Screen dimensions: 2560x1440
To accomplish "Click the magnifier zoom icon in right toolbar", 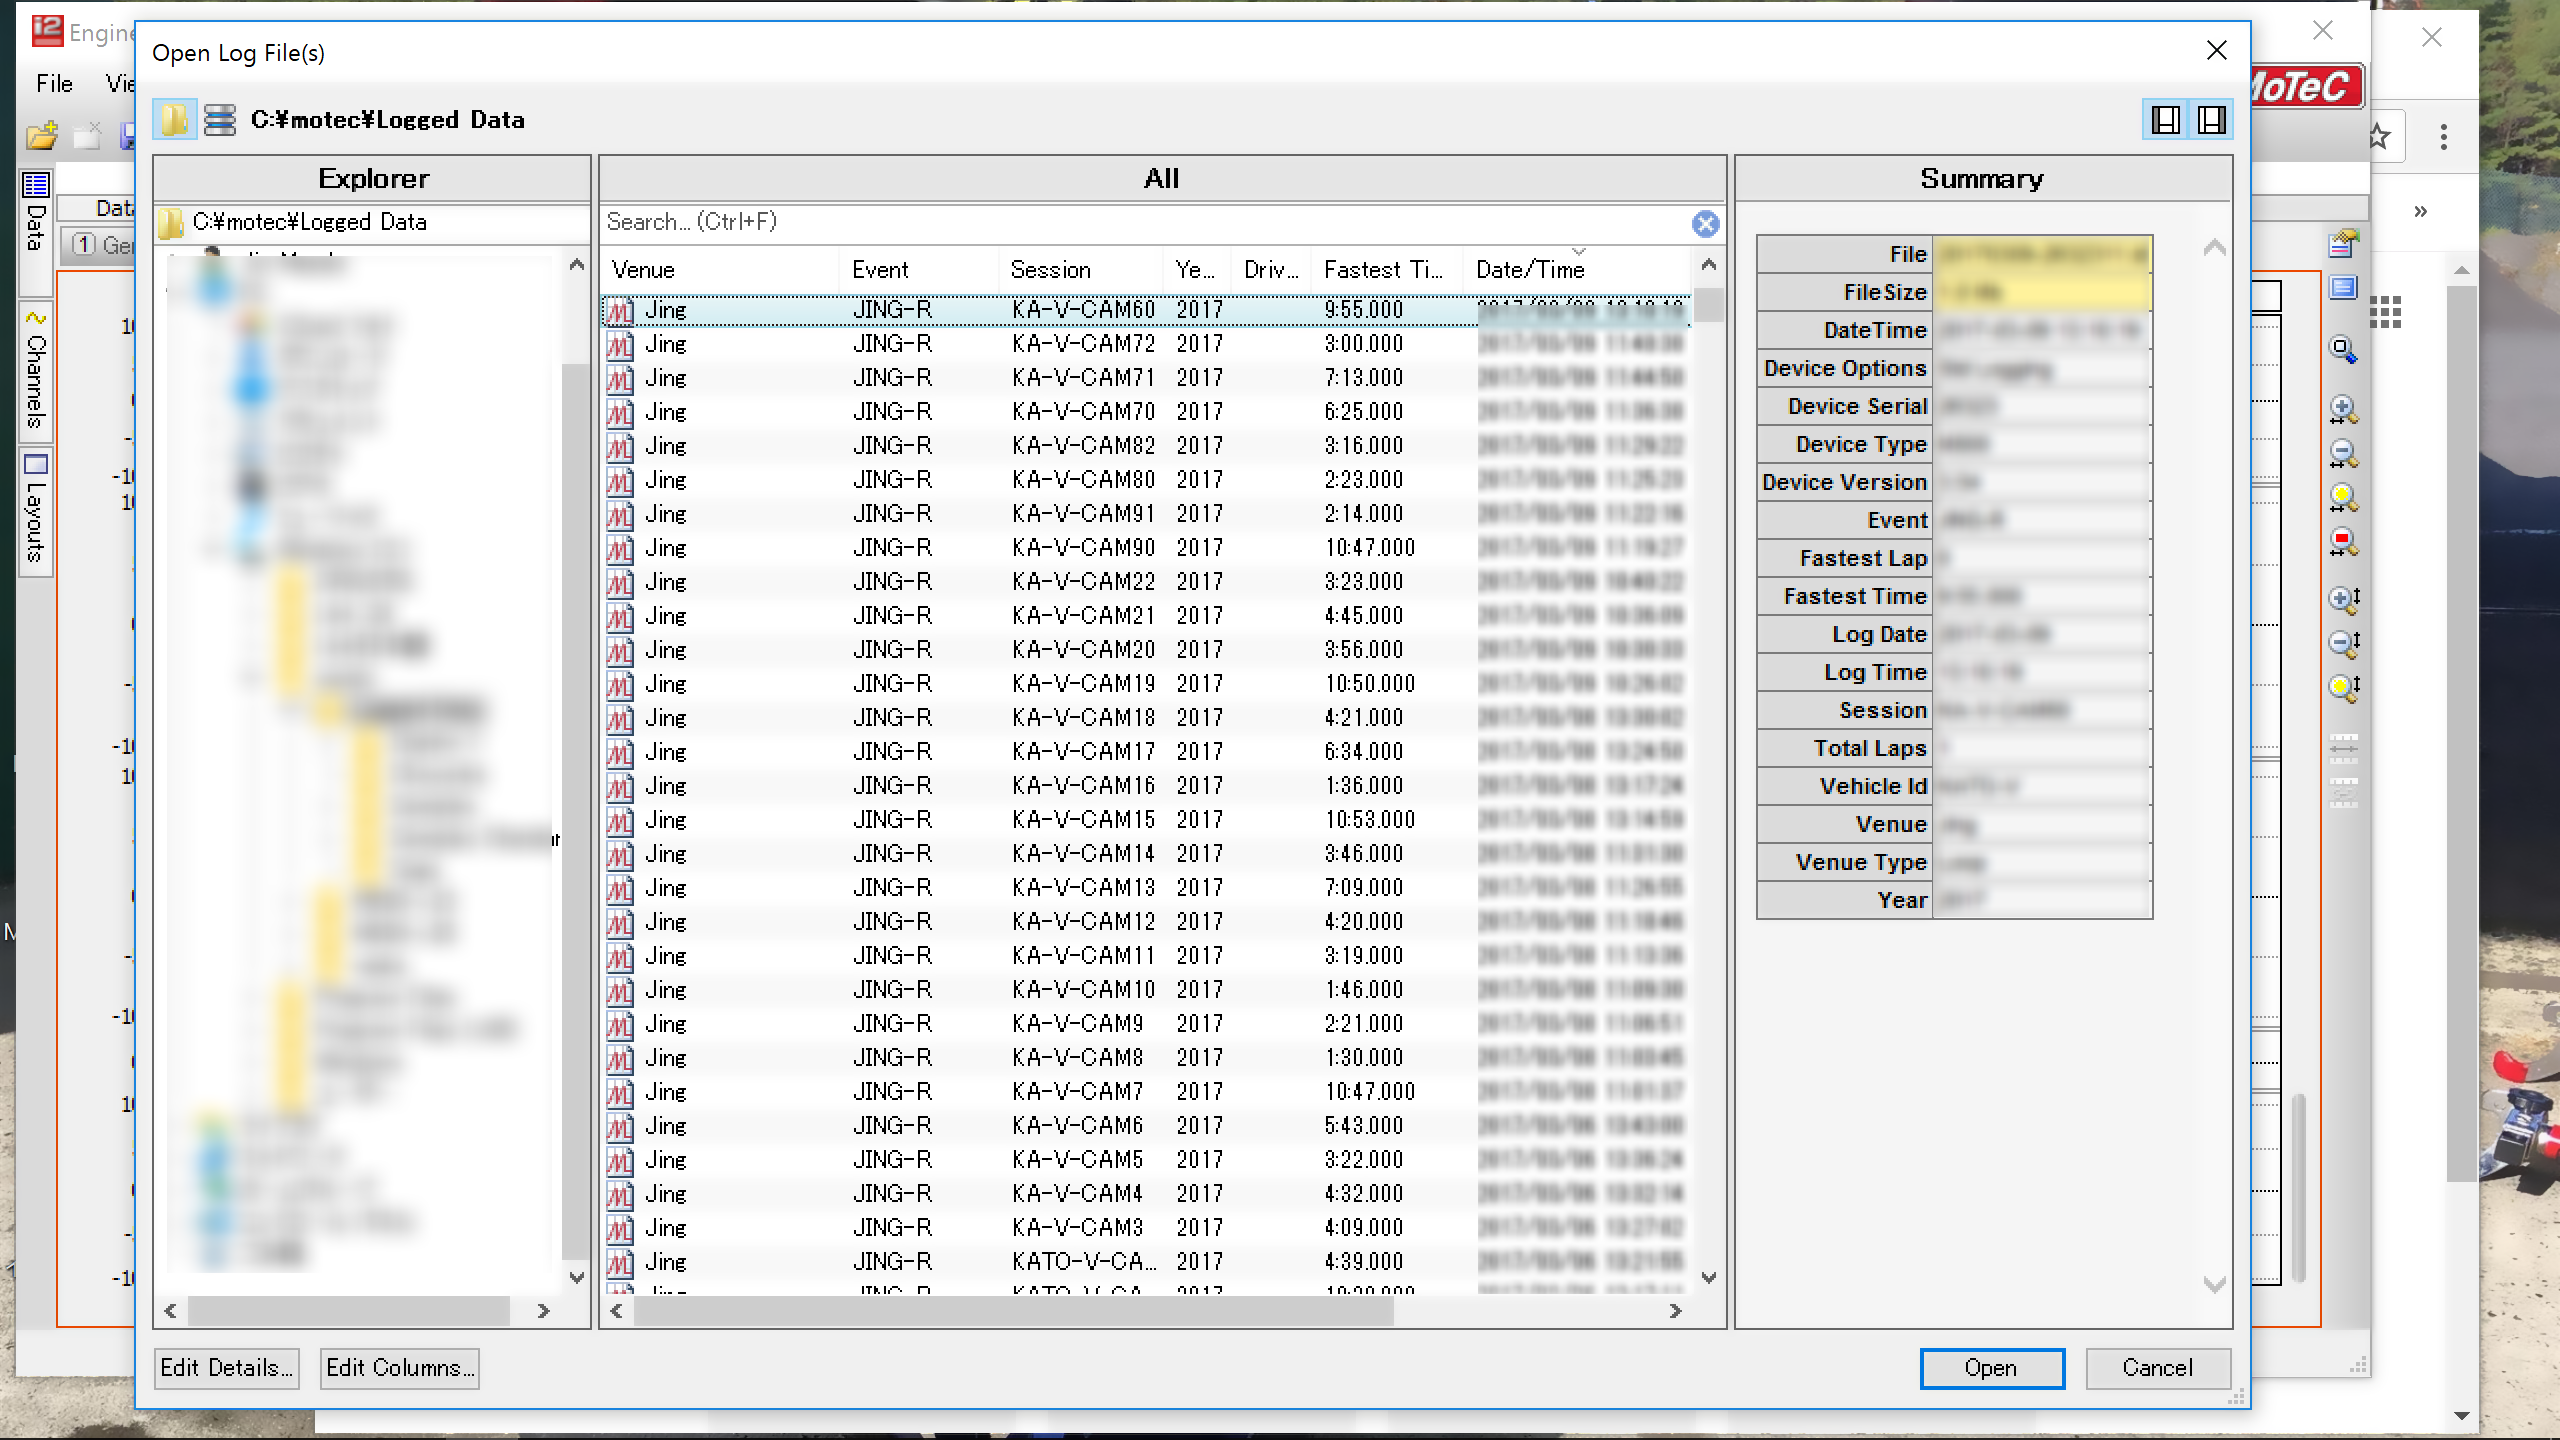I will coord(2343,350).
